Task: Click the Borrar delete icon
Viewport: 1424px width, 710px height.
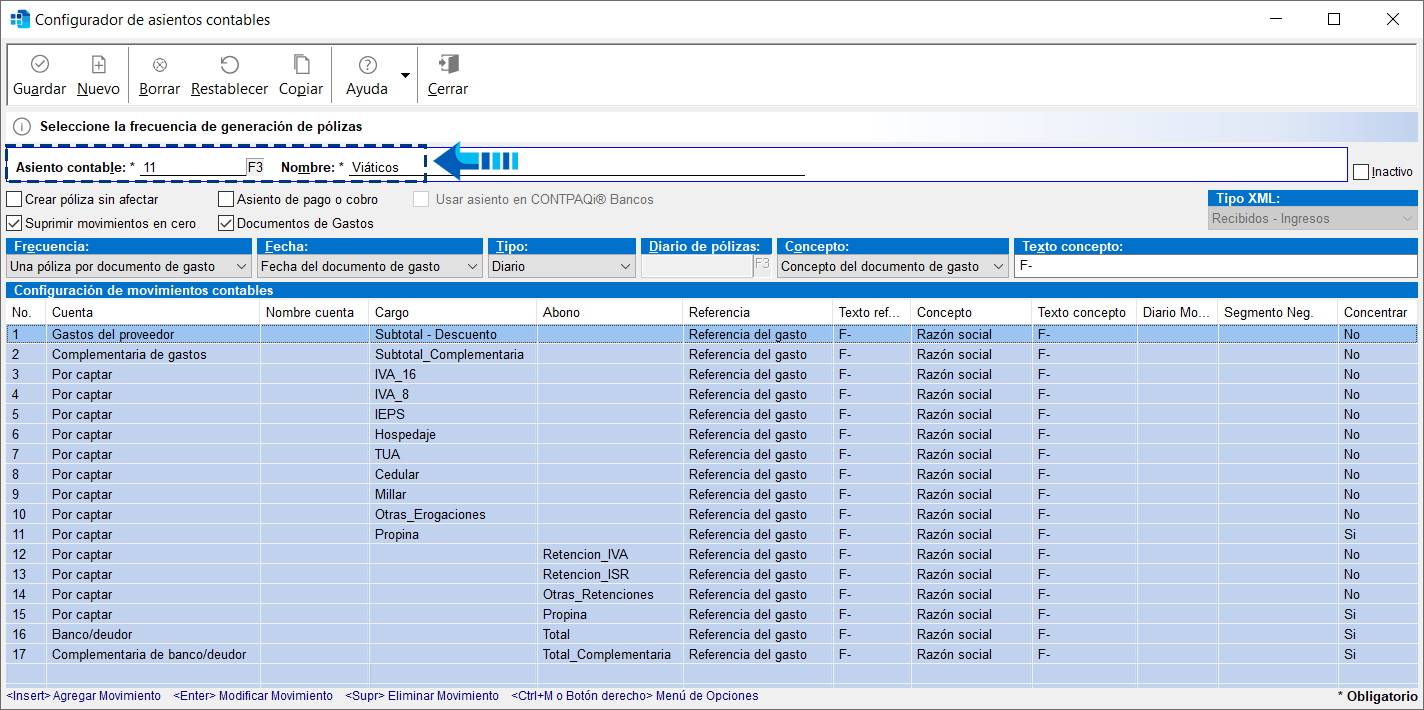Action: [159, 65]
